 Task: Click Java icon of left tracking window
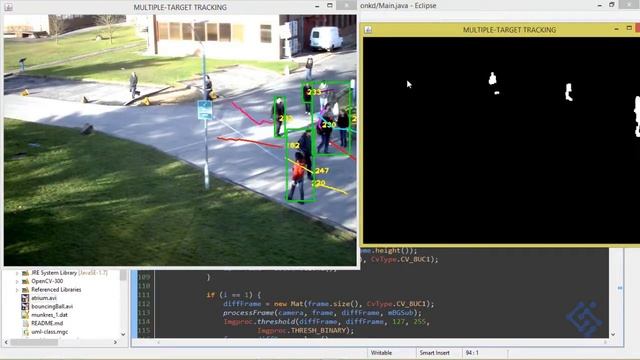click(8, 7)
